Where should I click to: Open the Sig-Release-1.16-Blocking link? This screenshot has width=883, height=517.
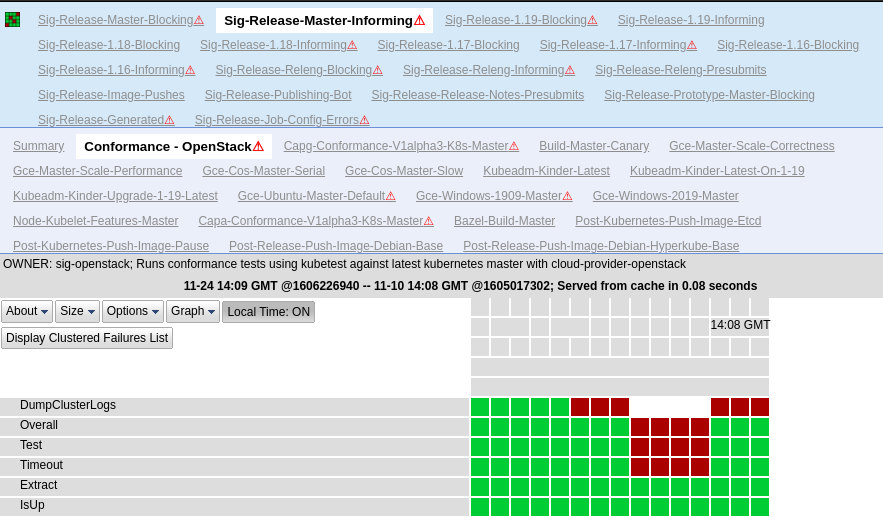pyautogui.click(x=788, y=45)
